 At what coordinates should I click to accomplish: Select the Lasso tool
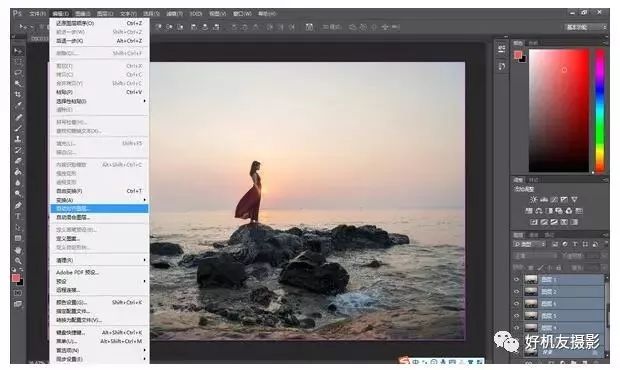(x=18, y=73)
